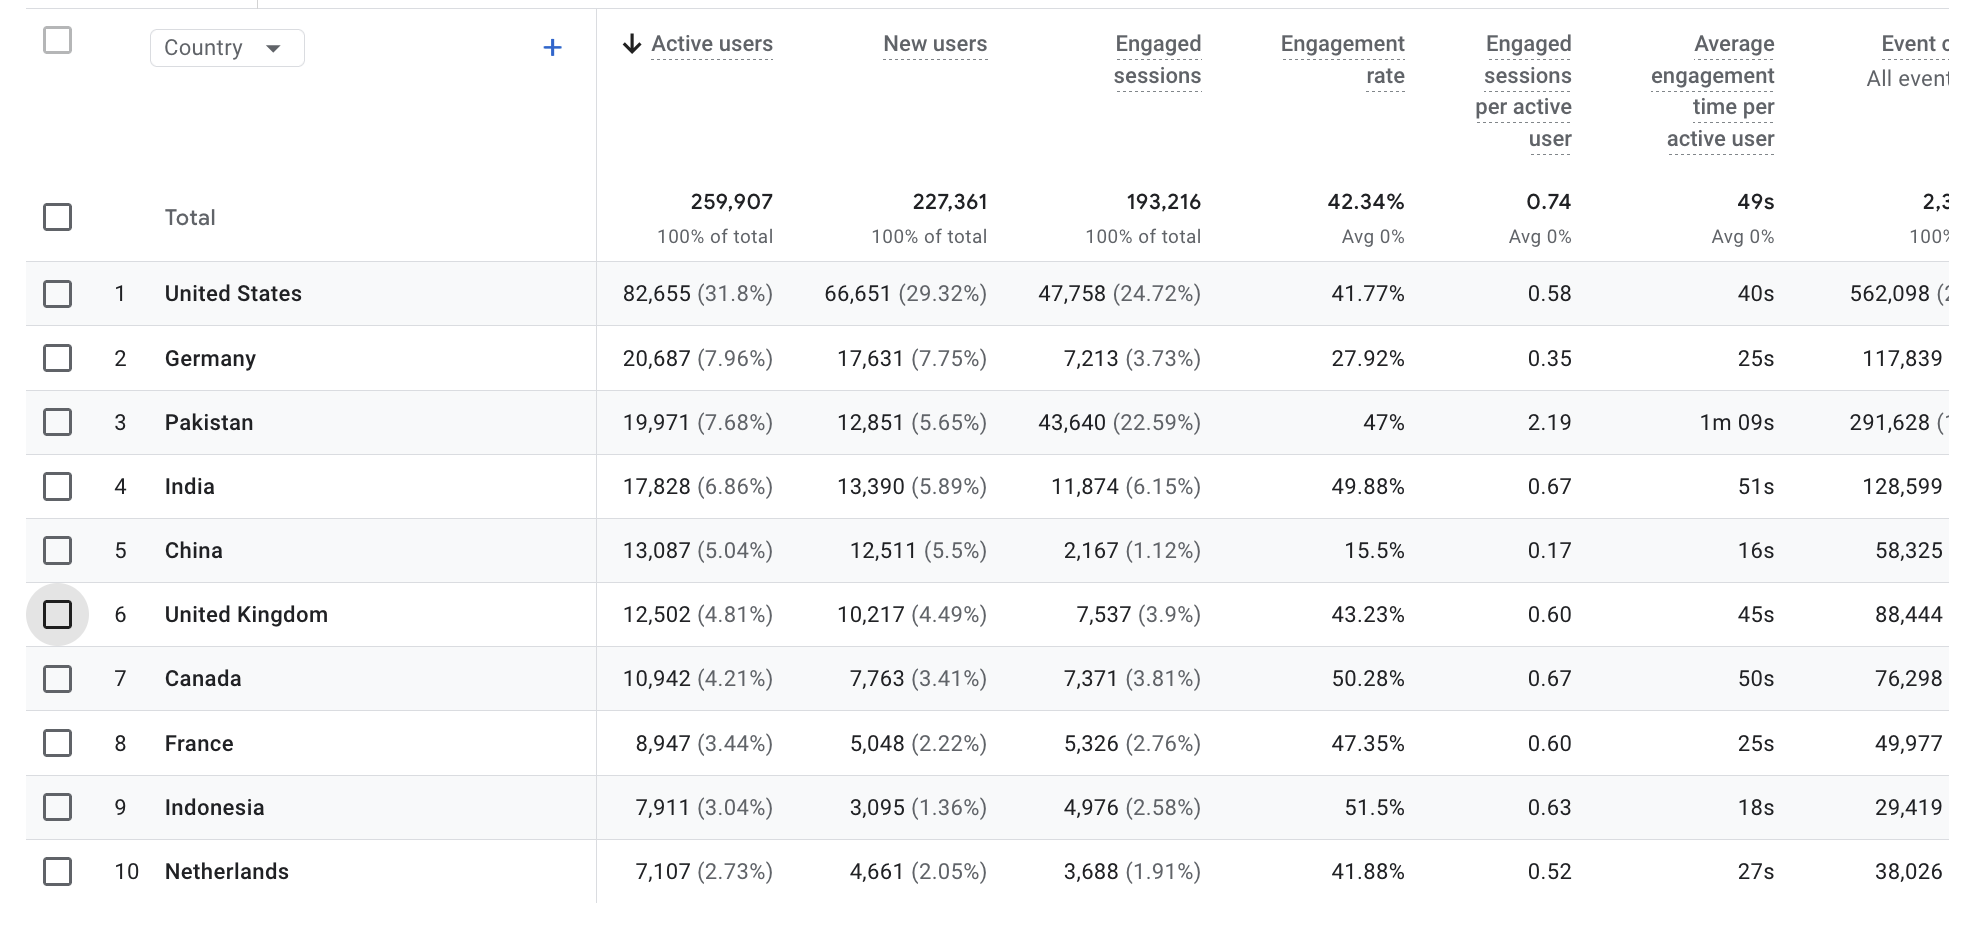
Task: Click the Total row label
Action: tap(190, 217)
